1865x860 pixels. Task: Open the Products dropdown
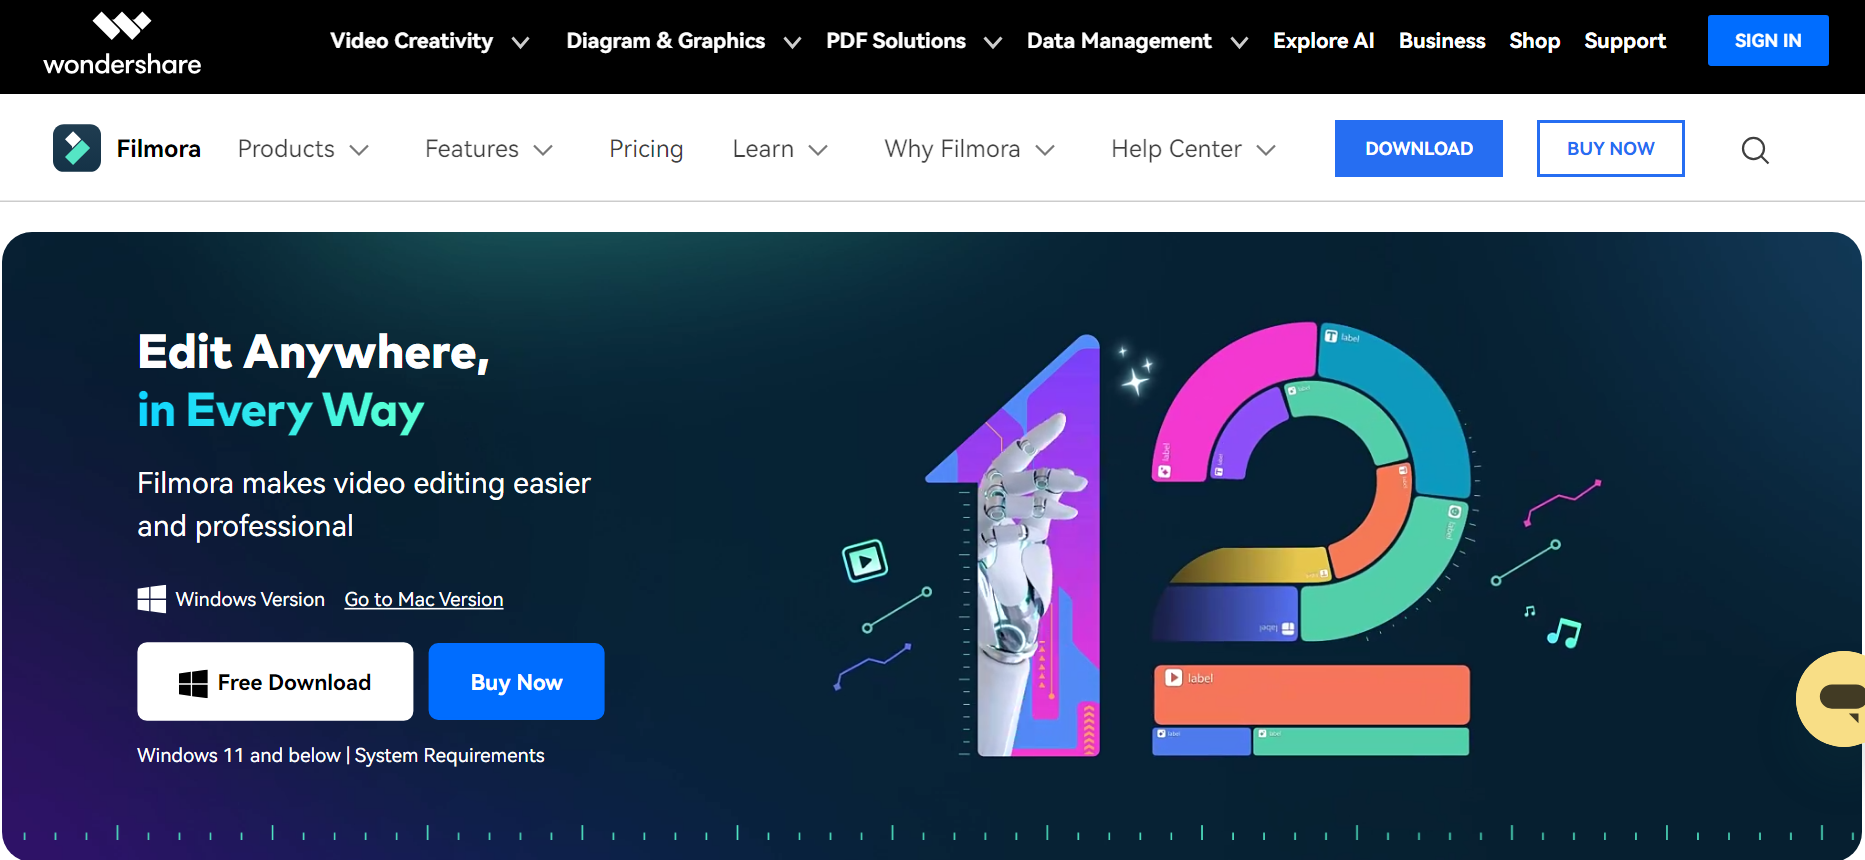pos(304,149)
